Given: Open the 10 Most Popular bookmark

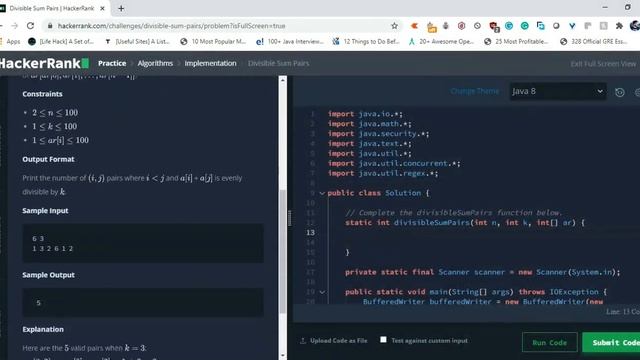Looking at the screenshot, I should click(x=213, y=41).
